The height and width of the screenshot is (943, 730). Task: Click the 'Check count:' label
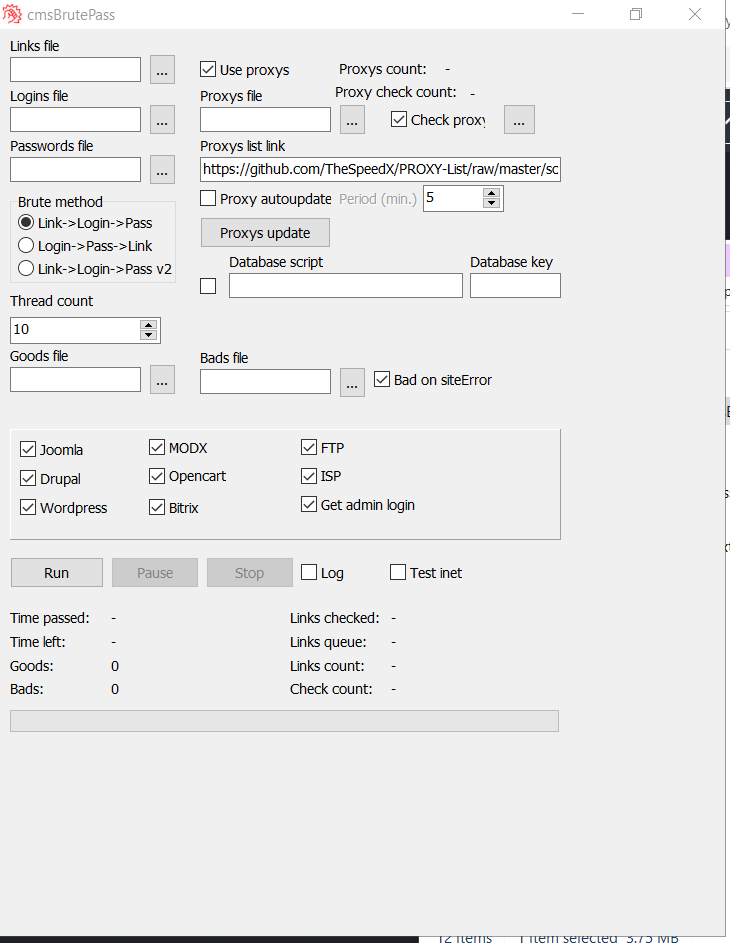[331, 689]
